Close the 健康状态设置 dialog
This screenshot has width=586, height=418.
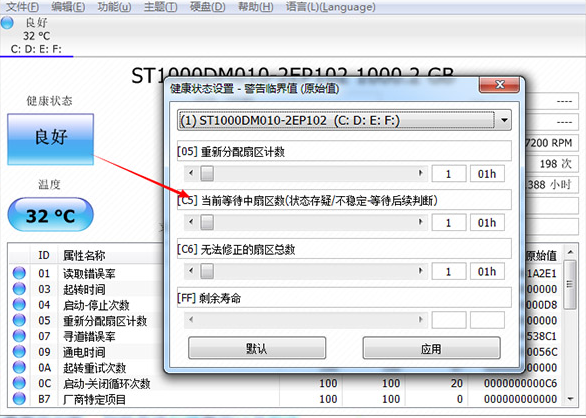pos(499,85)
